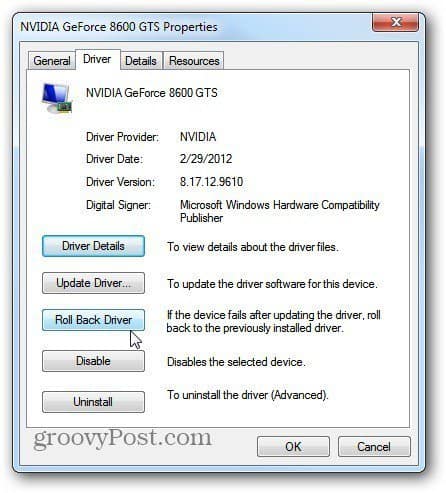
Task: Click the display adapter device icon
Action: pyautogui.click(x=57, y=98)
